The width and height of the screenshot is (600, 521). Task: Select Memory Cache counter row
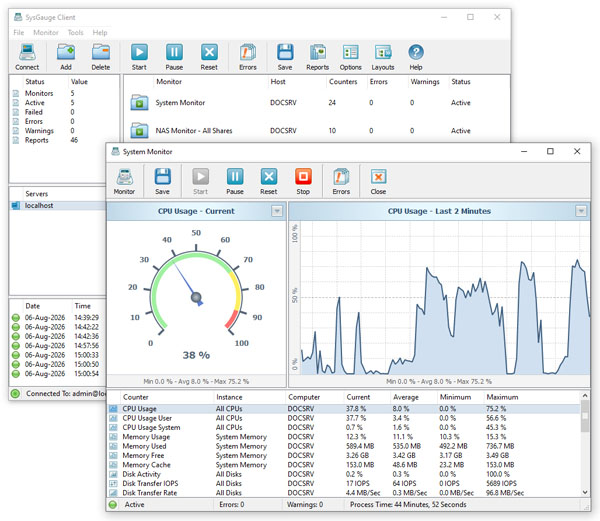click(344, 465)
